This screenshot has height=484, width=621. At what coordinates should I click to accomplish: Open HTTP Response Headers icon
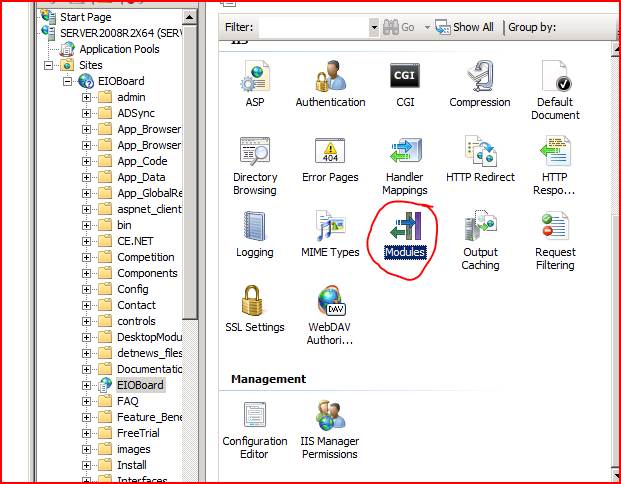point(554,166)
